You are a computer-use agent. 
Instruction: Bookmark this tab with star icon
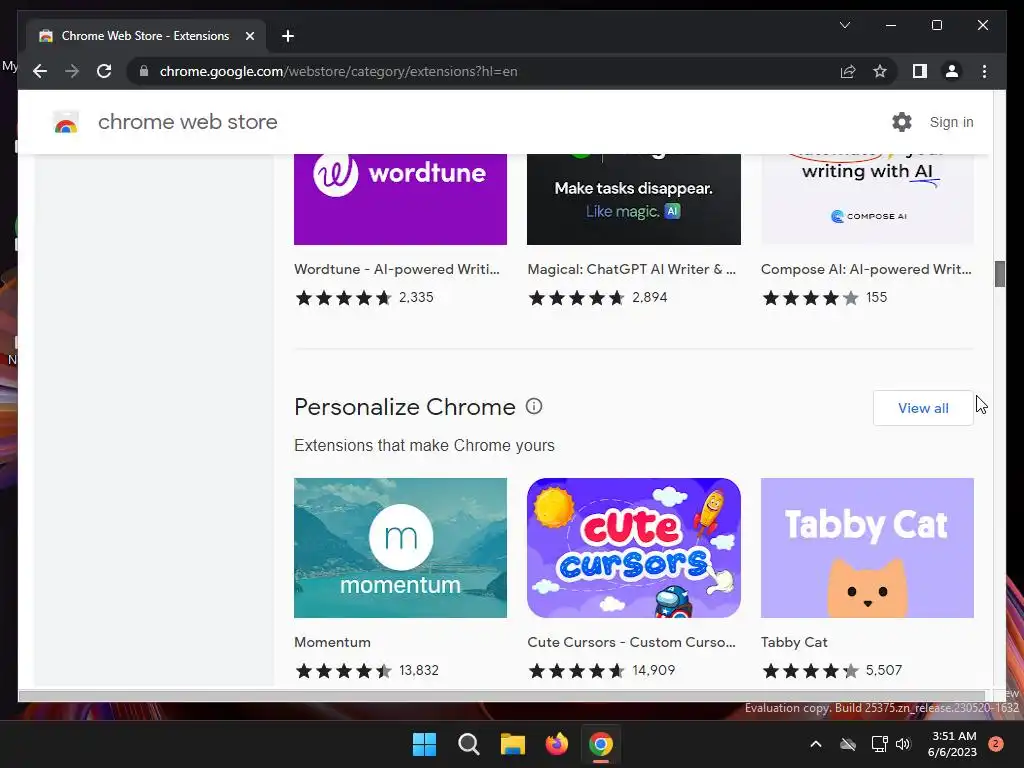coord(880,71)
